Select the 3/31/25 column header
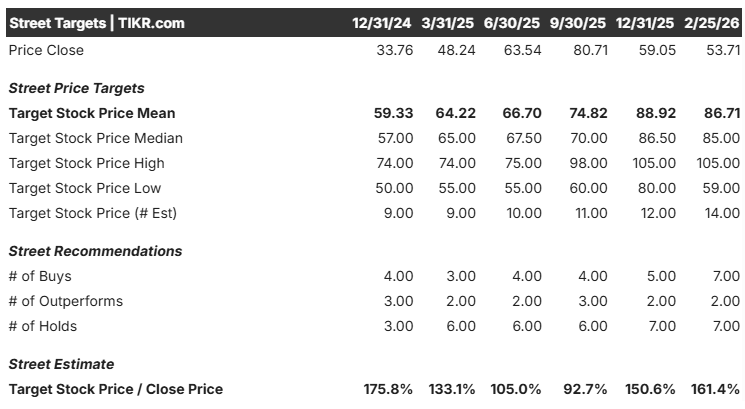Screen dimensions: 745x409 [448, 23]
